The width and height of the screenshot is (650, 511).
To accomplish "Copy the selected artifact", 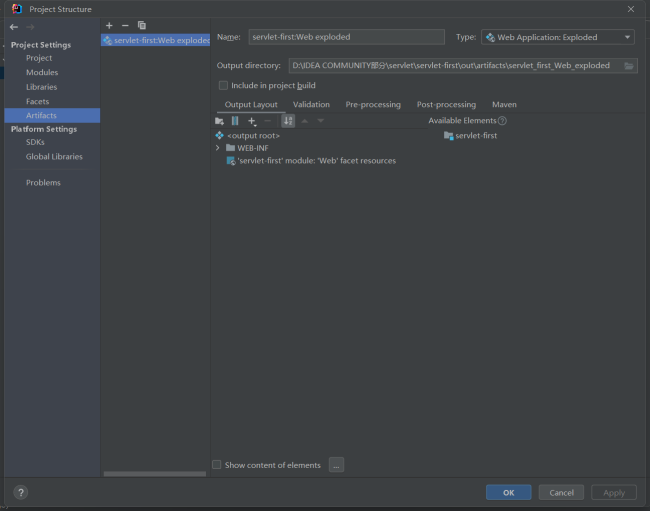I will pyautogui.click(x=142, y=26).
